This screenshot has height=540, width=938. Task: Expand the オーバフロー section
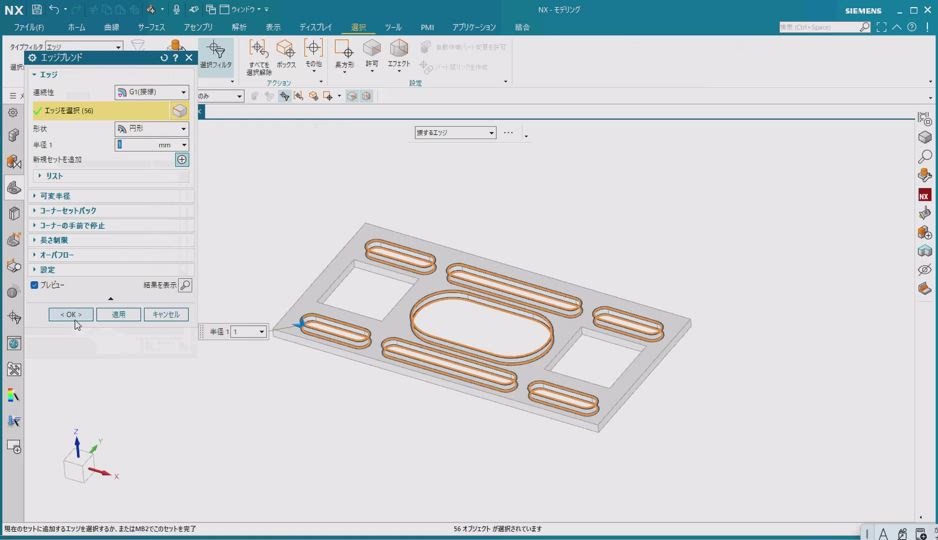(x=111, y=255)
